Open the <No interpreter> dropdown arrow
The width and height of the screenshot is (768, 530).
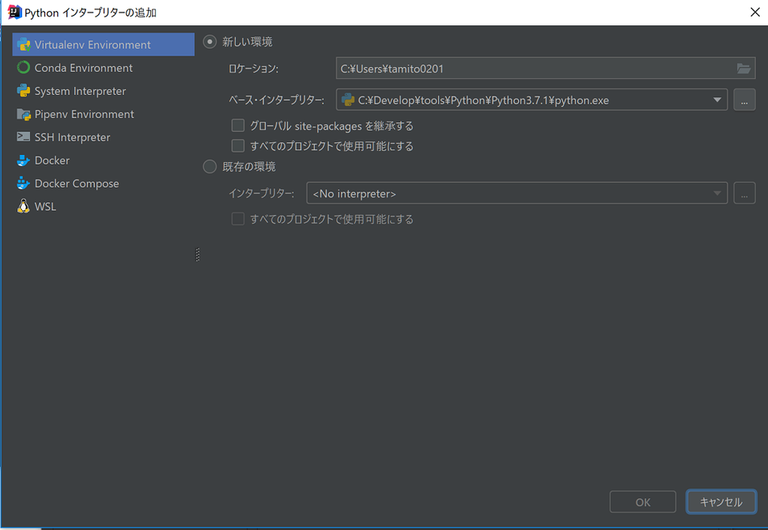pyautogui.click(x=717, y=193)
